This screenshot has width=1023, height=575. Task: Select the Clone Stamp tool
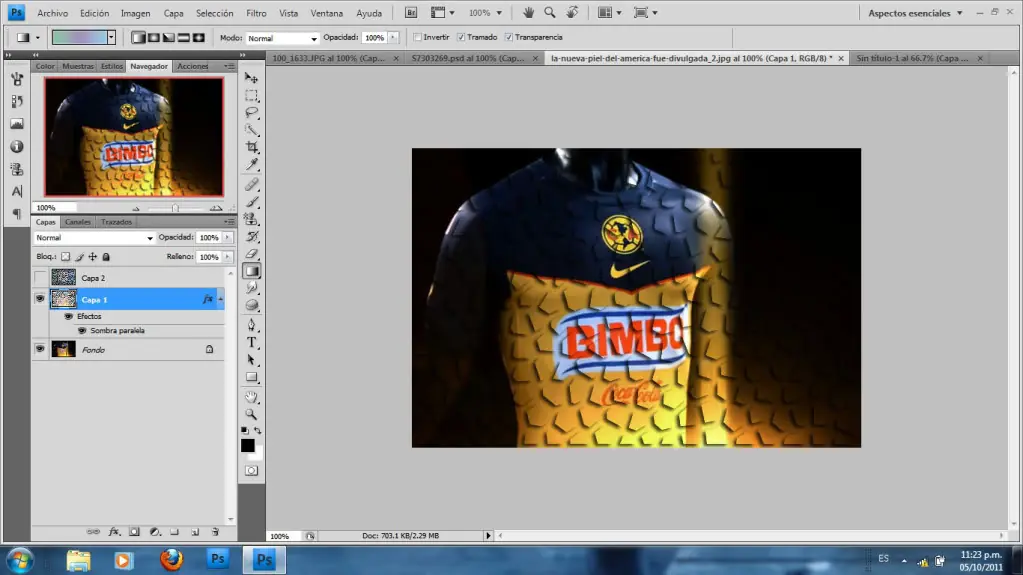[251, 219]
